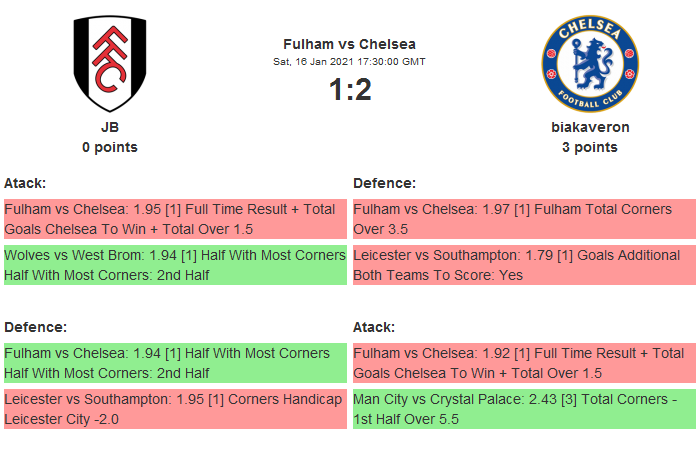Open biakaveron's player profile name
This screenshot has height=460, width=700.
[590, 127]
